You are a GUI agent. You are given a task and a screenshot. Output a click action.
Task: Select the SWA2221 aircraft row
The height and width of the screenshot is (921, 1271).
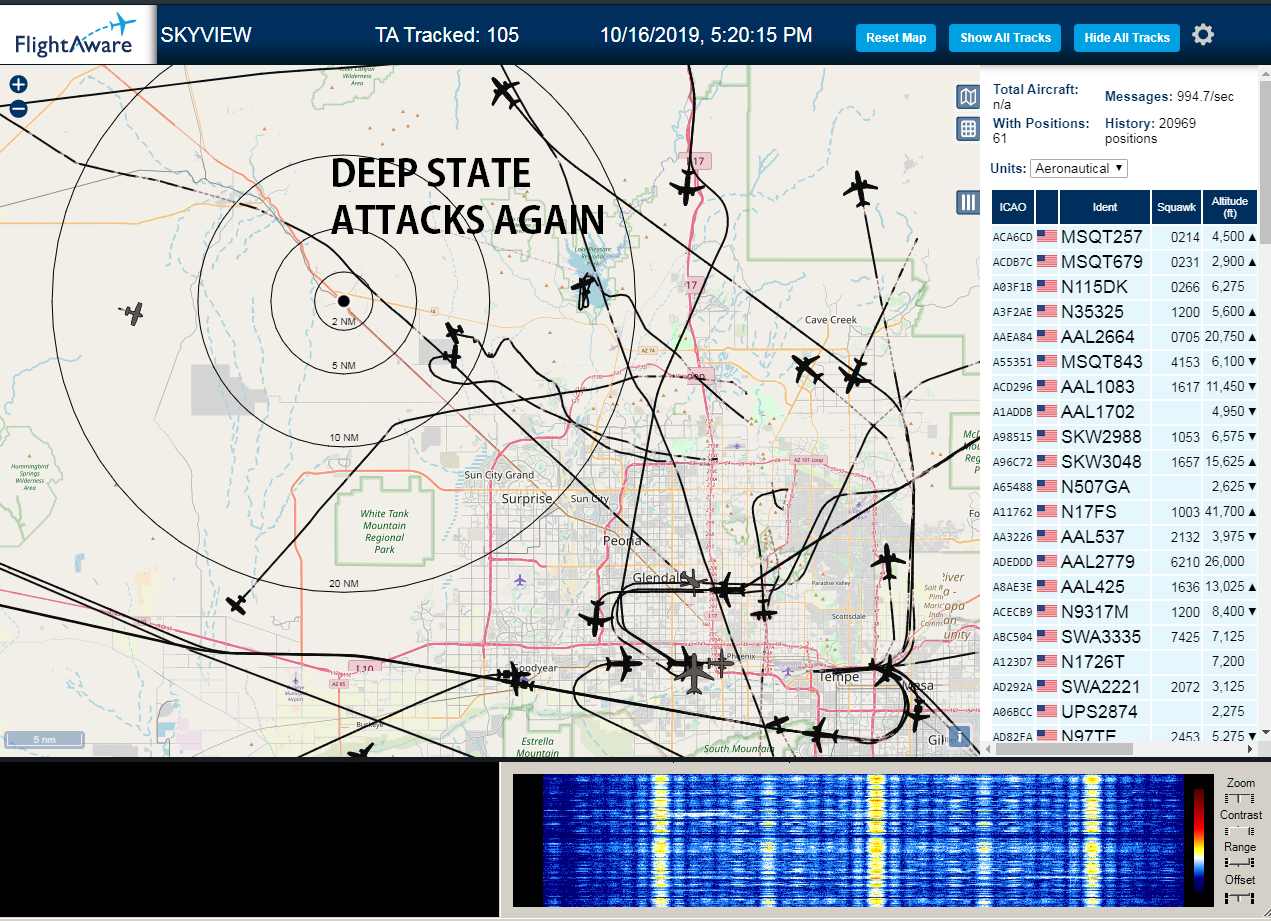(1125, 687)
